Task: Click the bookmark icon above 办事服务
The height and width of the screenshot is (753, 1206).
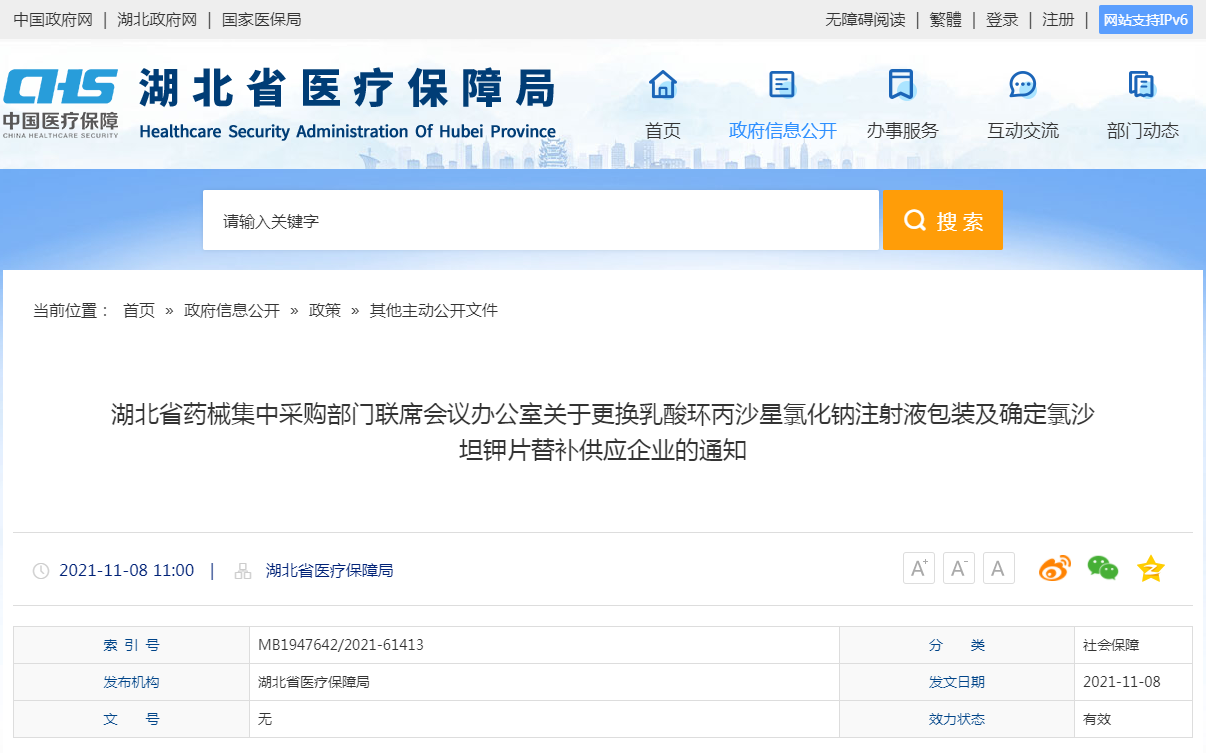Action: coord(901,85)
